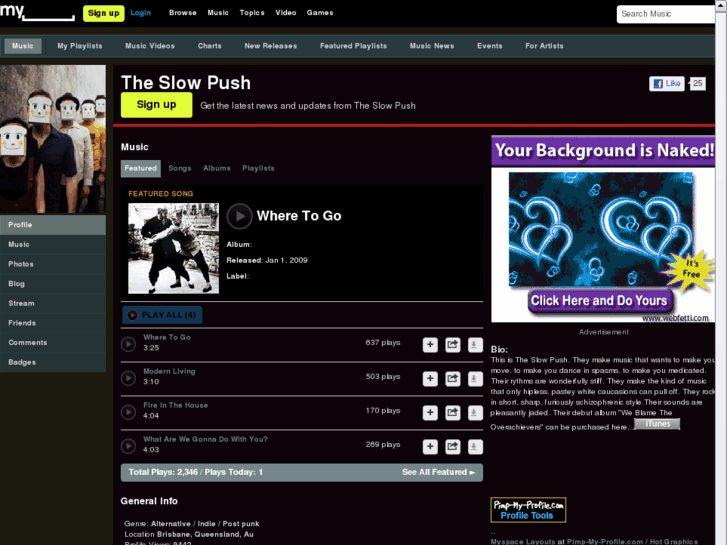This screenshot has width=727, height=545.
Task: Open Featured Playlists section
Action: pos(353,46)
